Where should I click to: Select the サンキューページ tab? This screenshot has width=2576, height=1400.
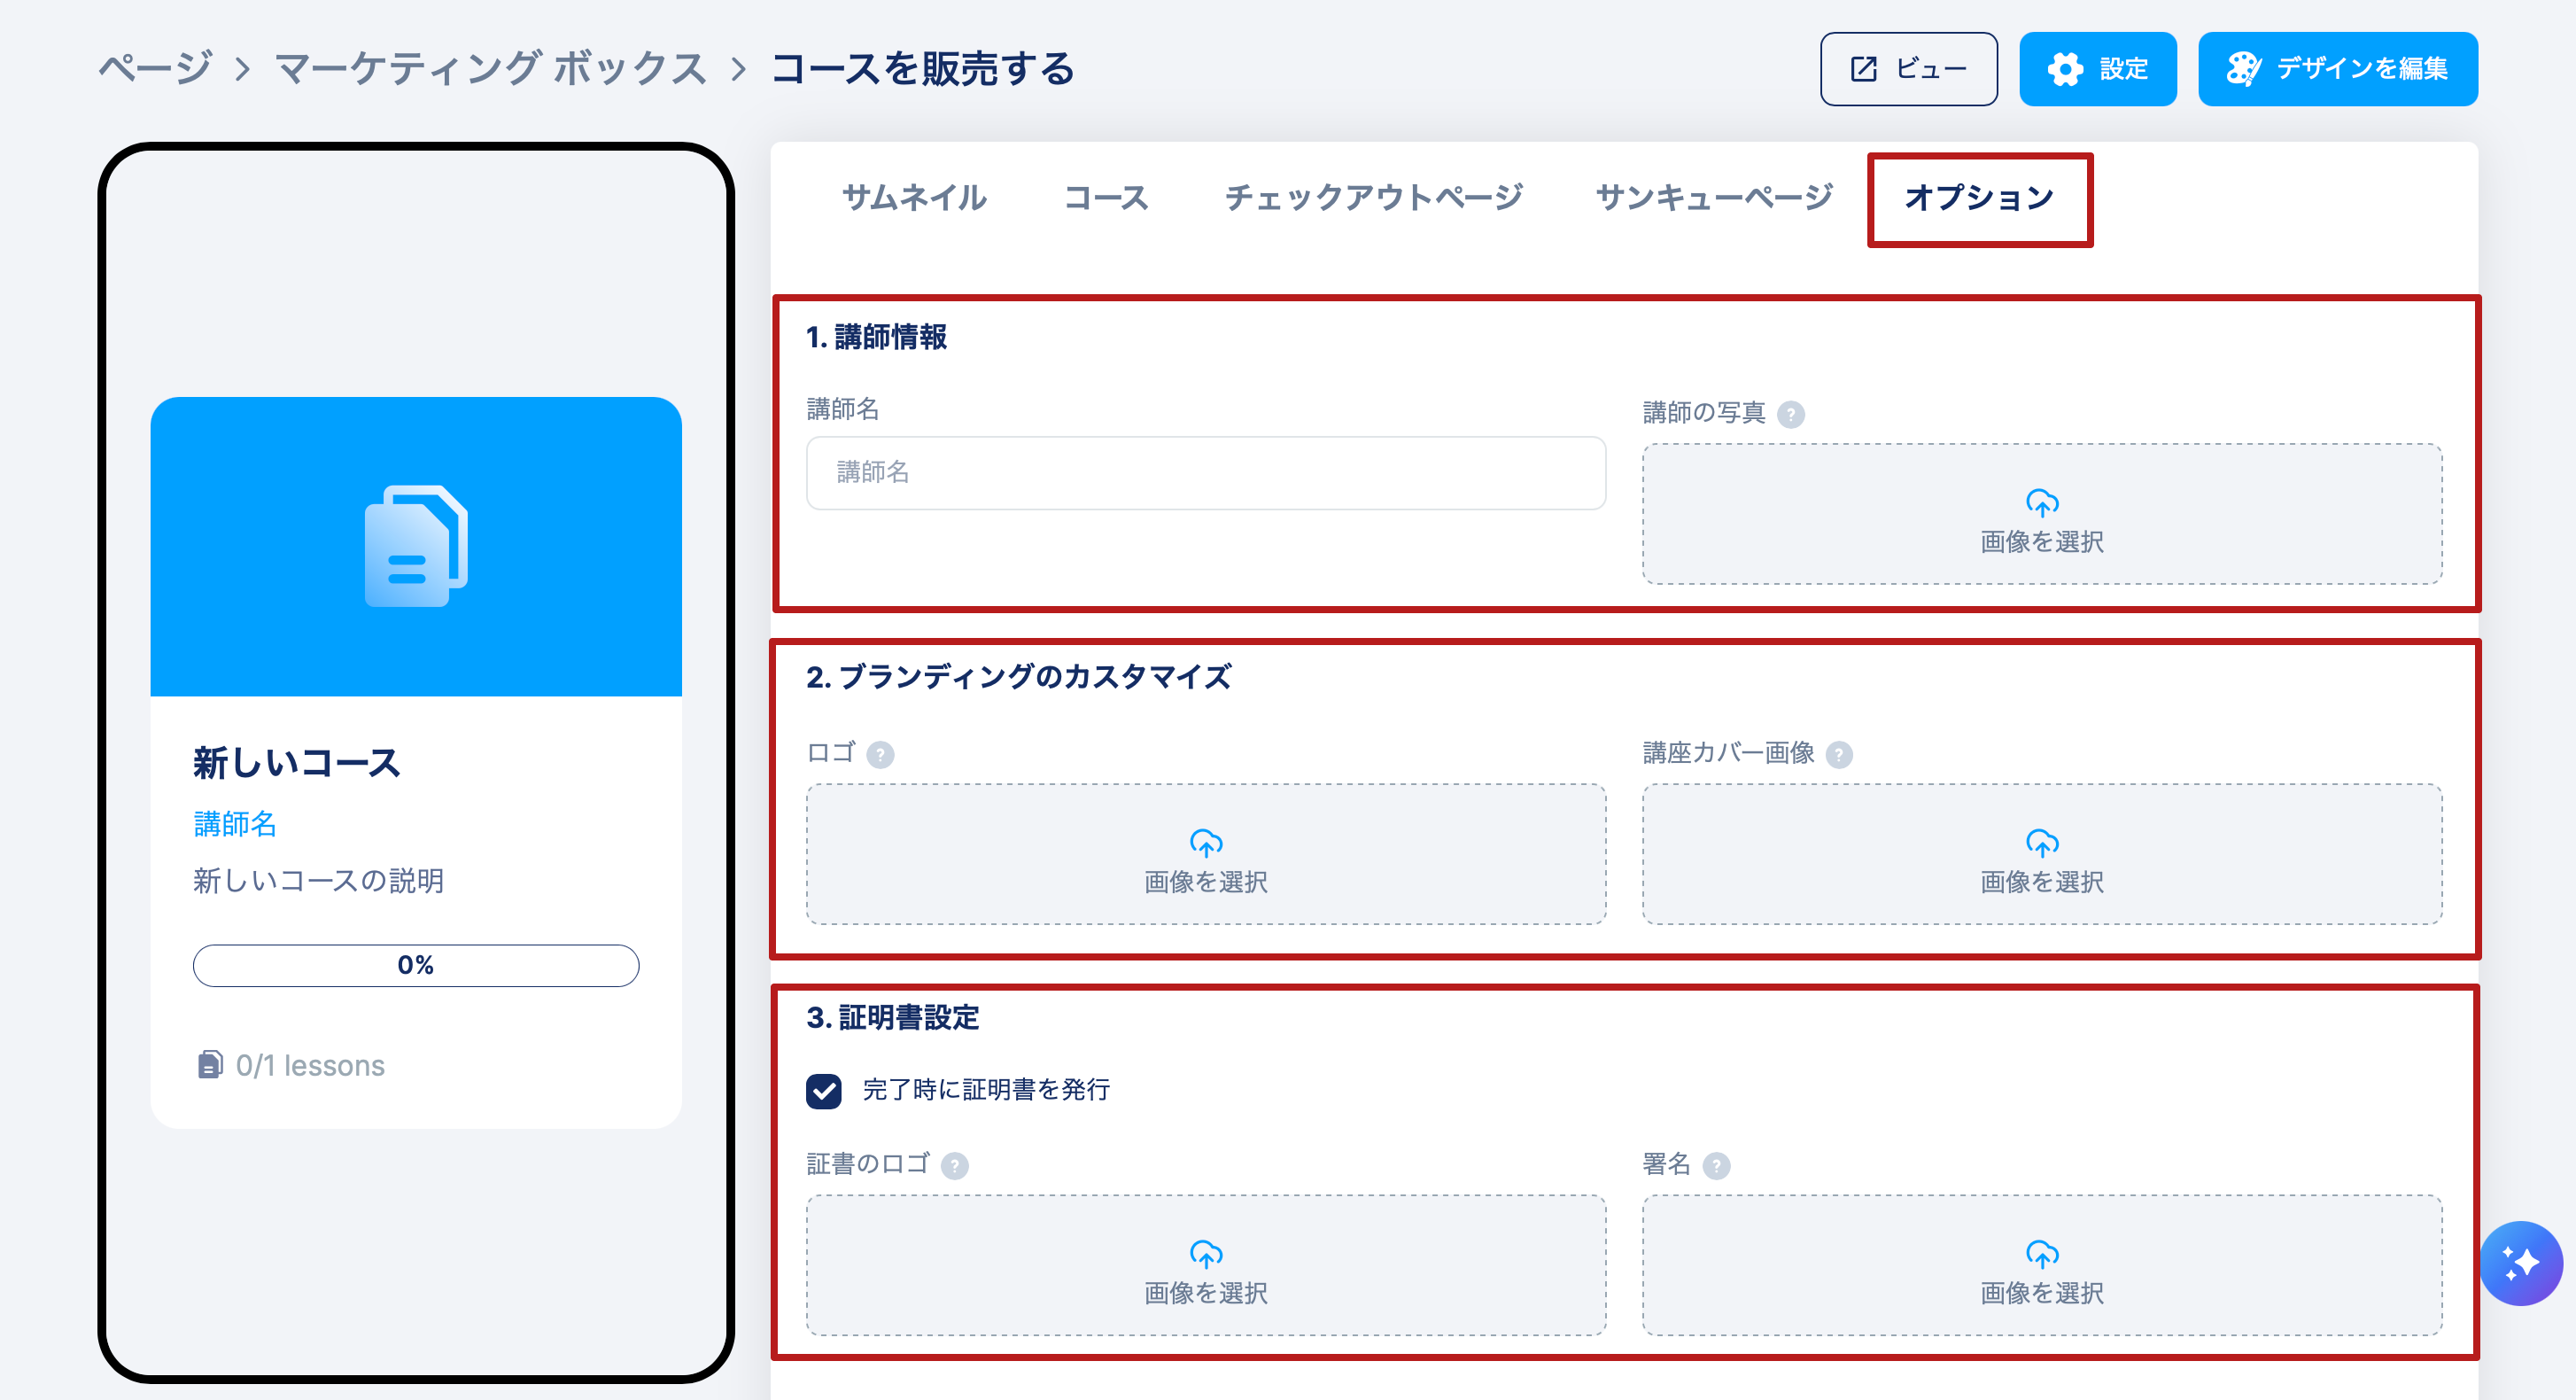click(x=1713, y=197)
